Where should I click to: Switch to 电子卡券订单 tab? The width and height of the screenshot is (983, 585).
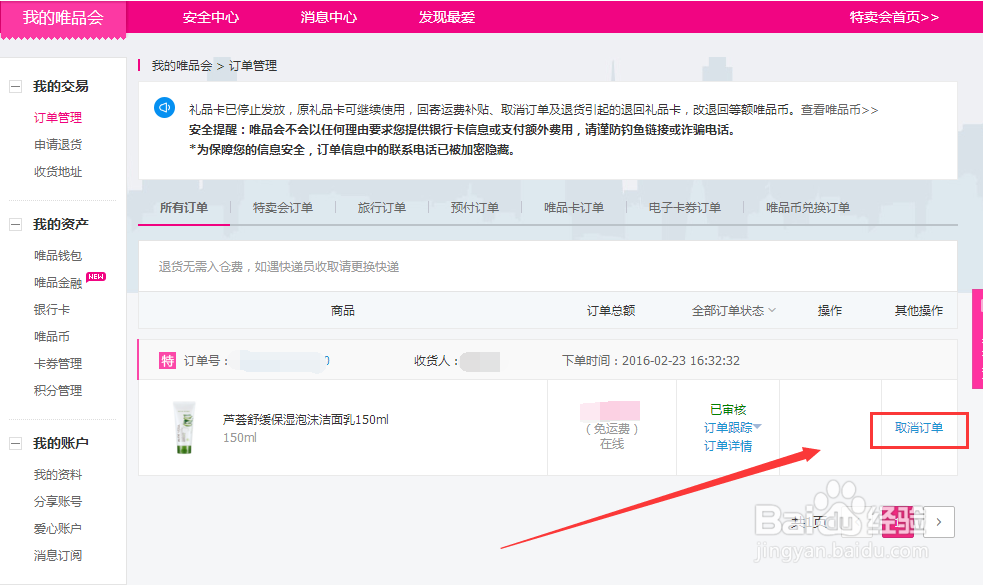click(x=685, y=208)
